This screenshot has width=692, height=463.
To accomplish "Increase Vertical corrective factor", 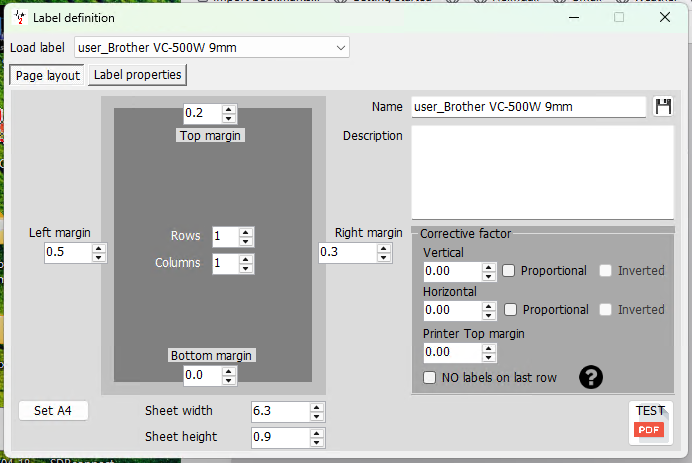I will tap(489, 267).
